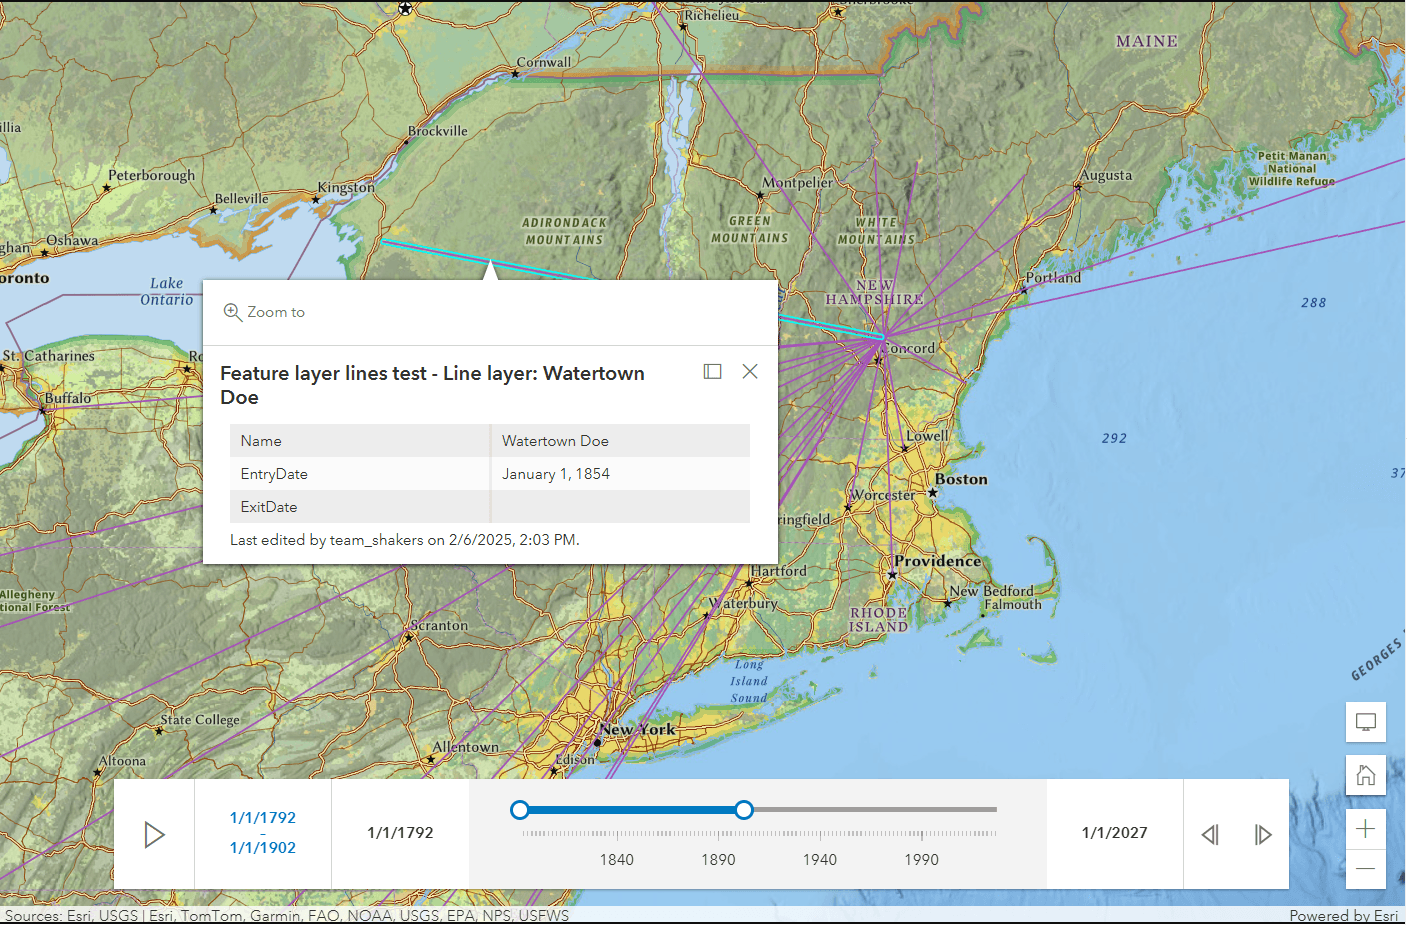Click the Scranton label on map

pos(439,626)
